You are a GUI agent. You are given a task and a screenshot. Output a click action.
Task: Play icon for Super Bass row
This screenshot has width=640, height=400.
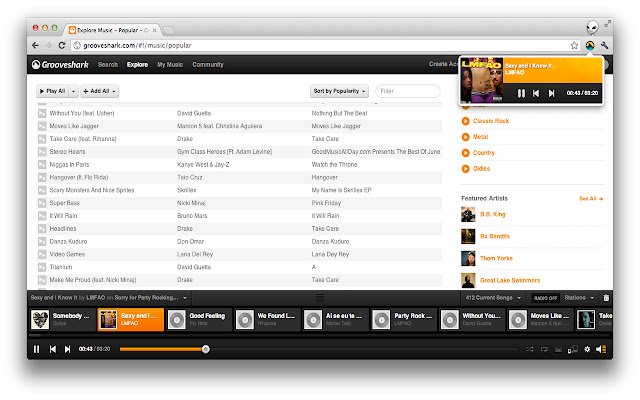point(42,203)
